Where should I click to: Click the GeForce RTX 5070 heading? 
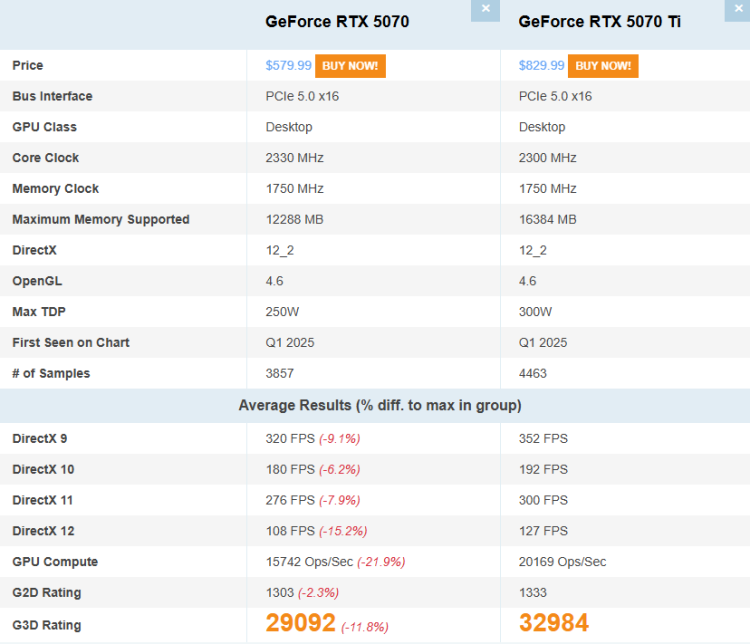tap(337, 22)
